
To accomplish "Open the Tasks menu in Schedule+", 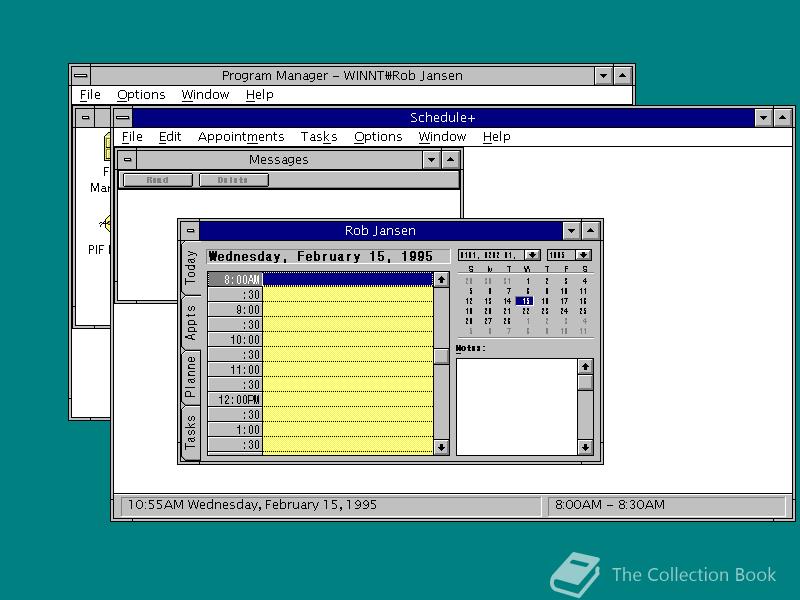I will pos(319,137).
